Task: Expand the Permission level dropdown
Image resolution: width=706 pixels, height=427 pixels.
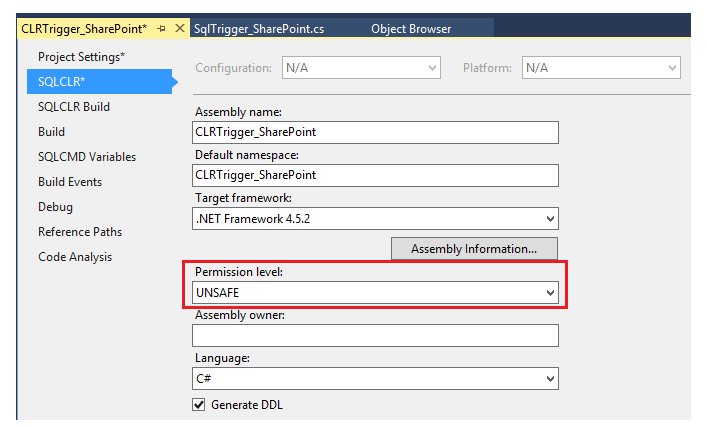Action: point(375,293)
